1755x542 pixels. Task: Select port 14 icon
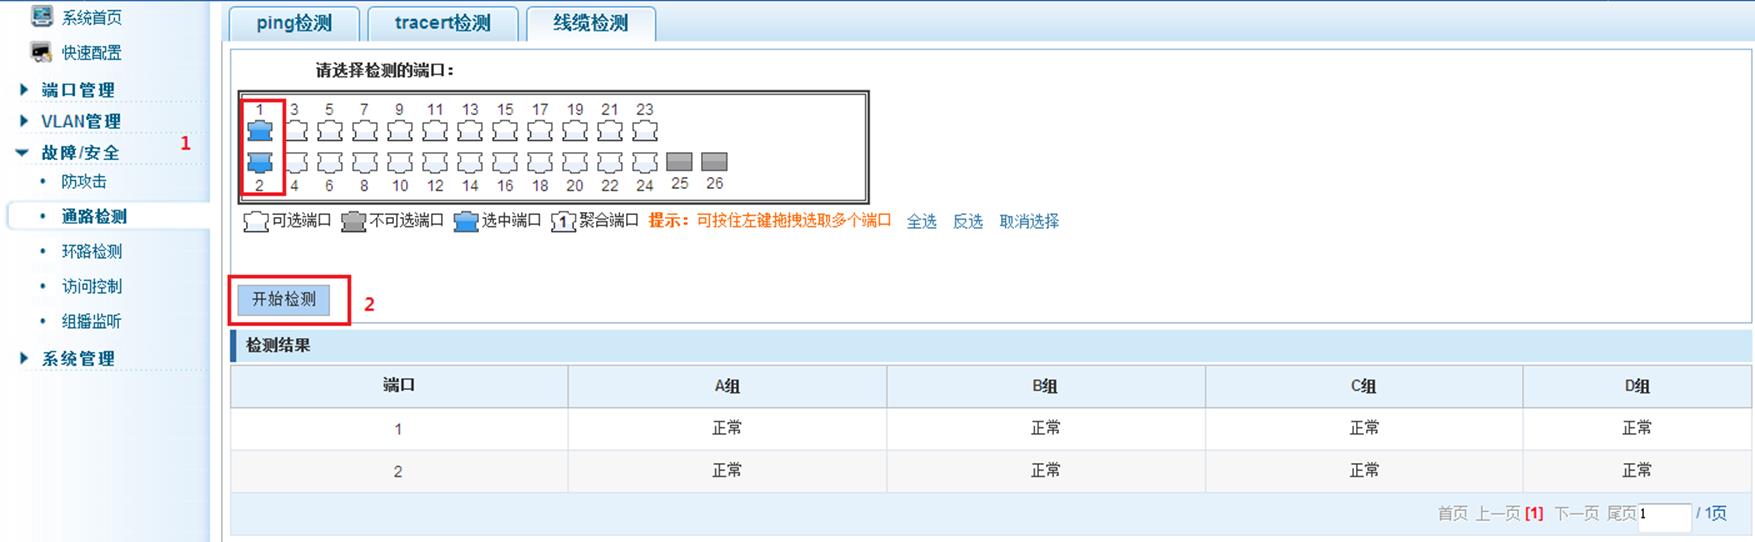(470, 162)
